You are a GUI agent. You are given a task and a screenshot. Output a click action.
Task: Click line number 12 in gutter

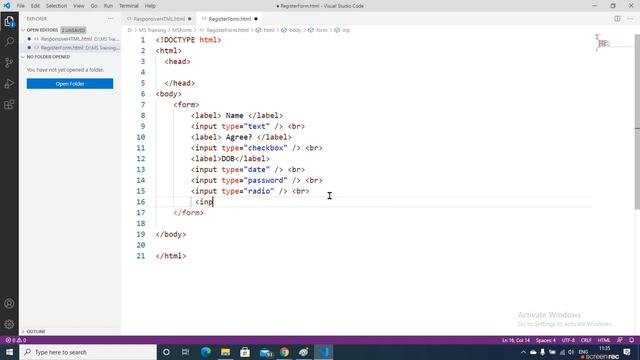(141, 159)
